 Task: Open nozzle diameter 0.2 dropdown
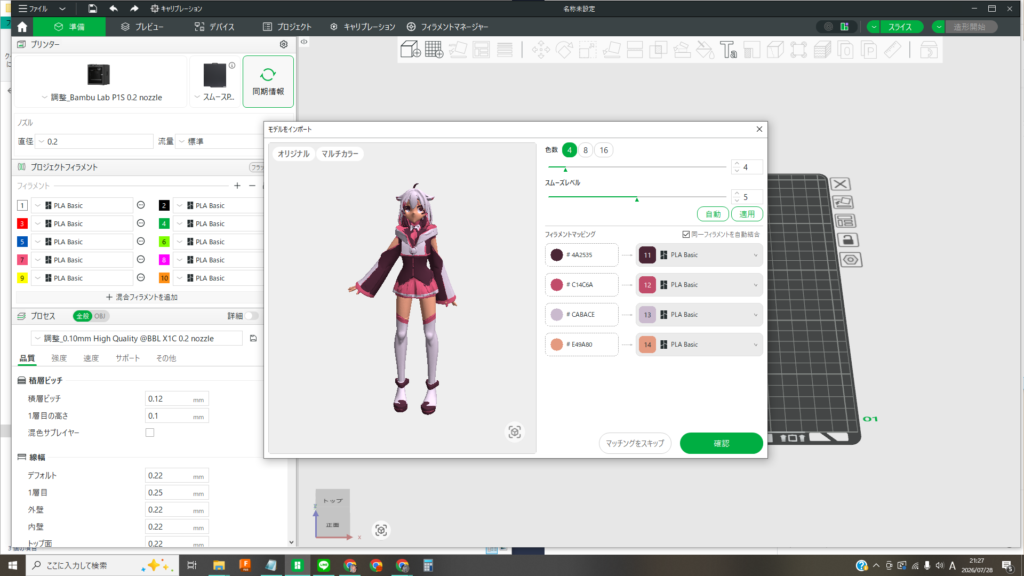coord(95,142)
